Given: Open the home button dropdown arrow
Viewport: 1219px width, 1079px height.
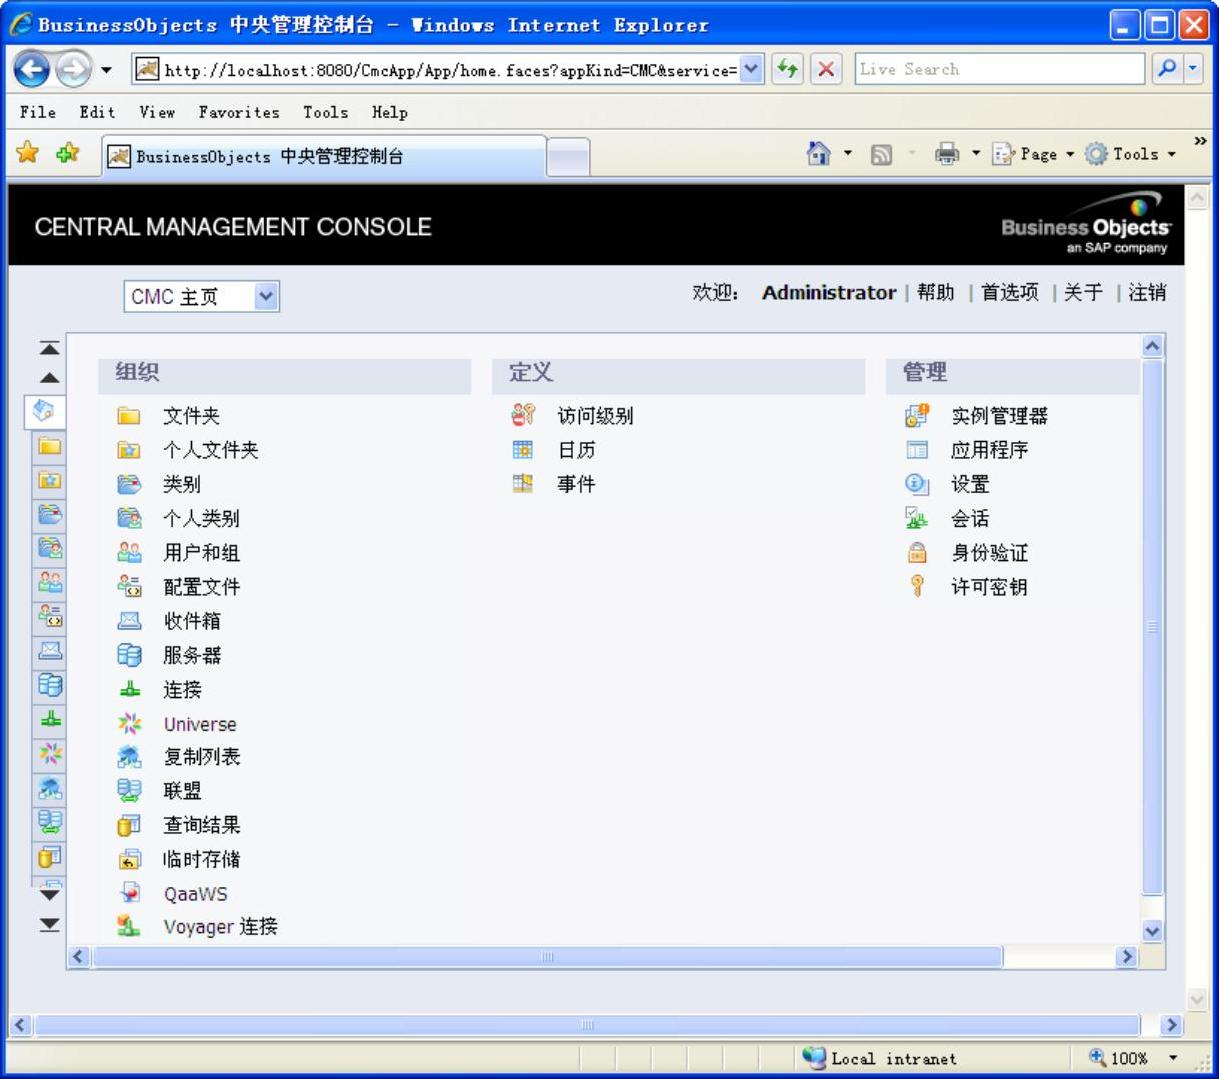Looking at the screenshot, I should click(847, 154).
